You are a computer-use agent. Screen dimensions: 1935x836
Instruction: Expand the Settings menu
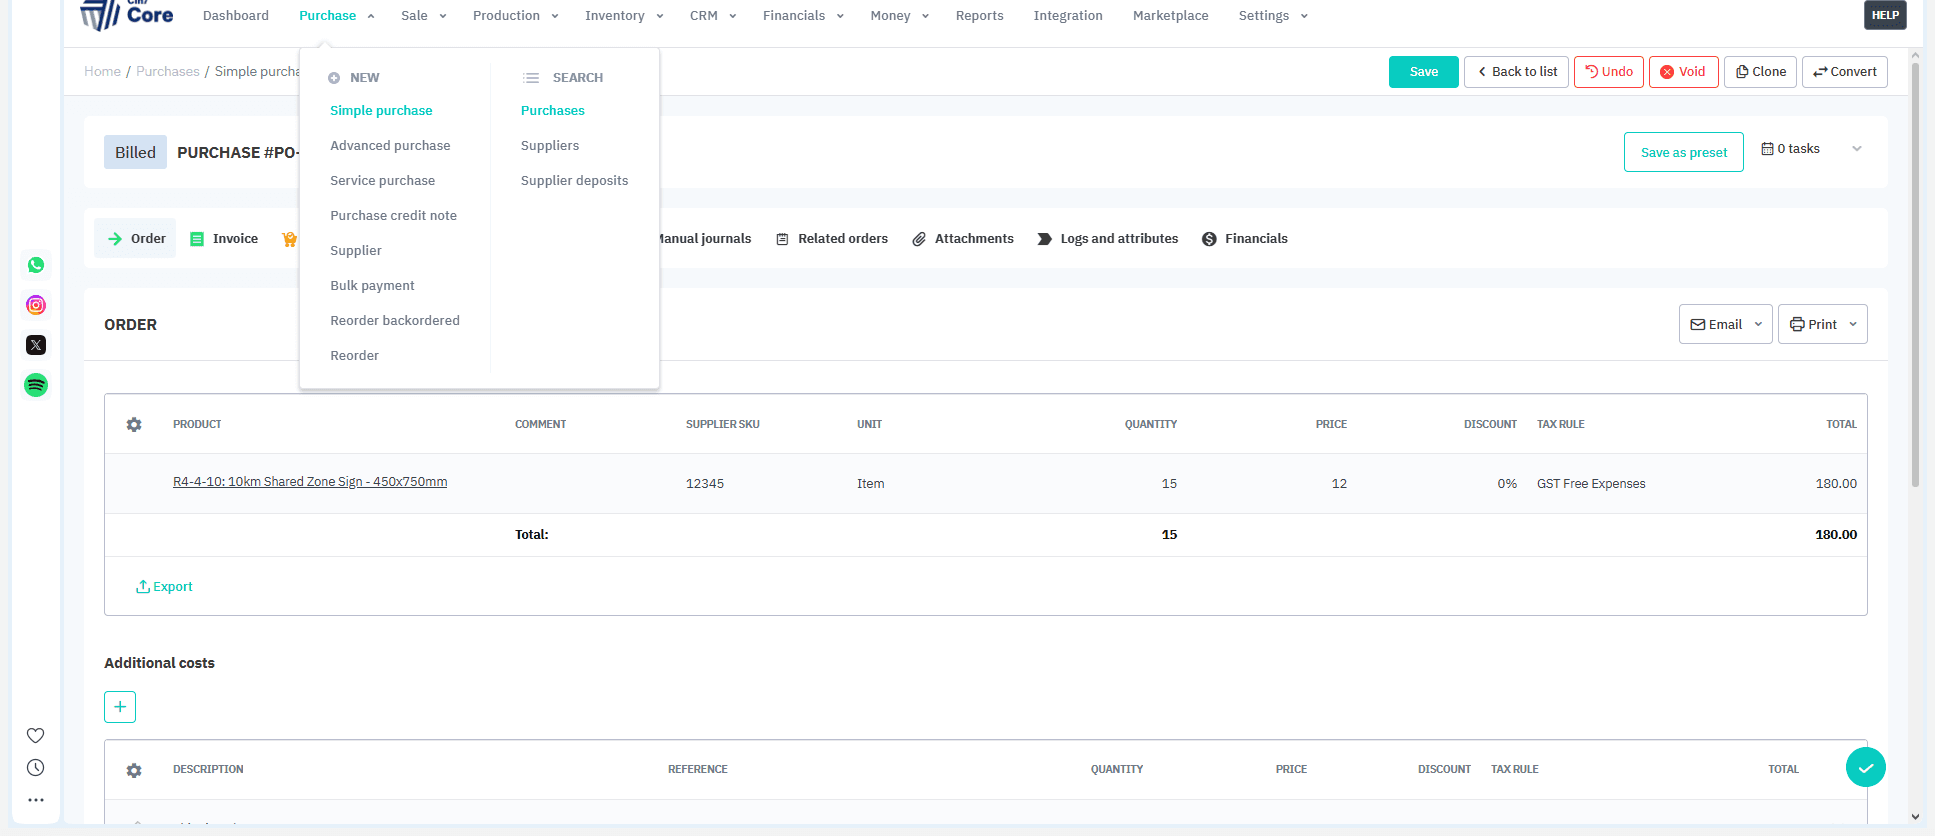click(1273, 16)
